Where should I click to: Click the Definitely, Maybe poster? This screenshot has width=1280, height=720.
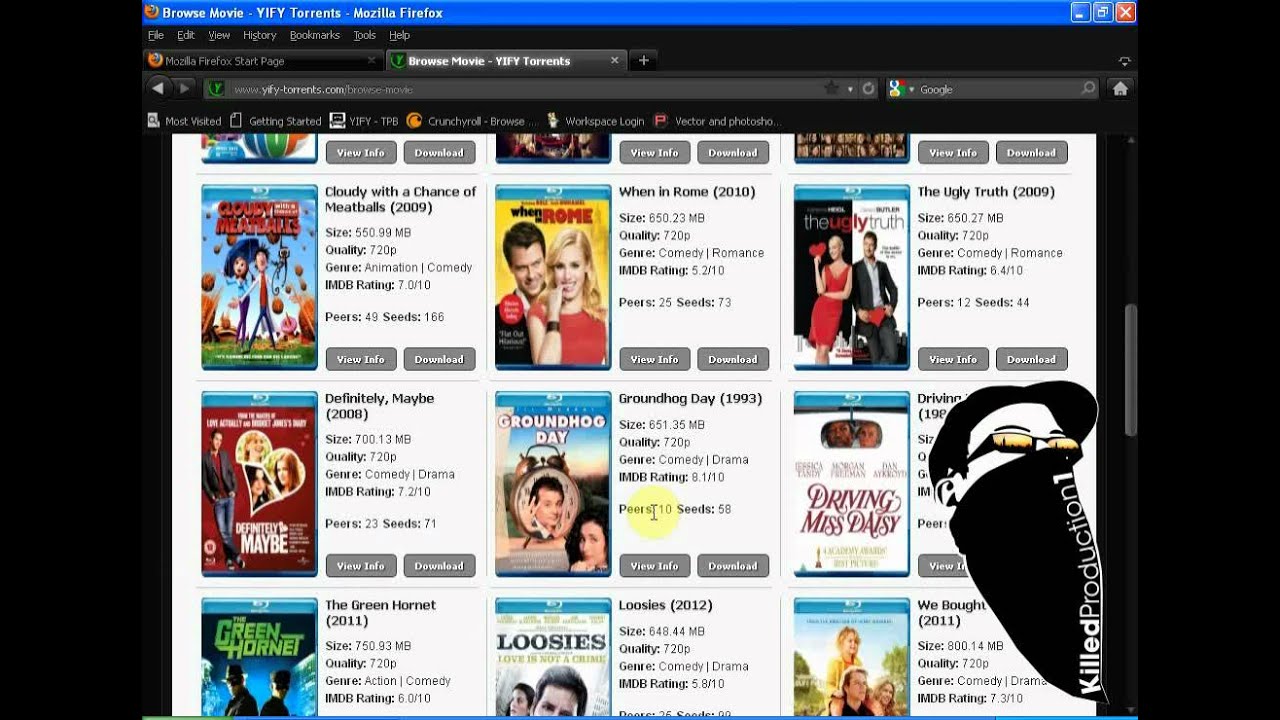pyautogui.click(x=259, y=484)
